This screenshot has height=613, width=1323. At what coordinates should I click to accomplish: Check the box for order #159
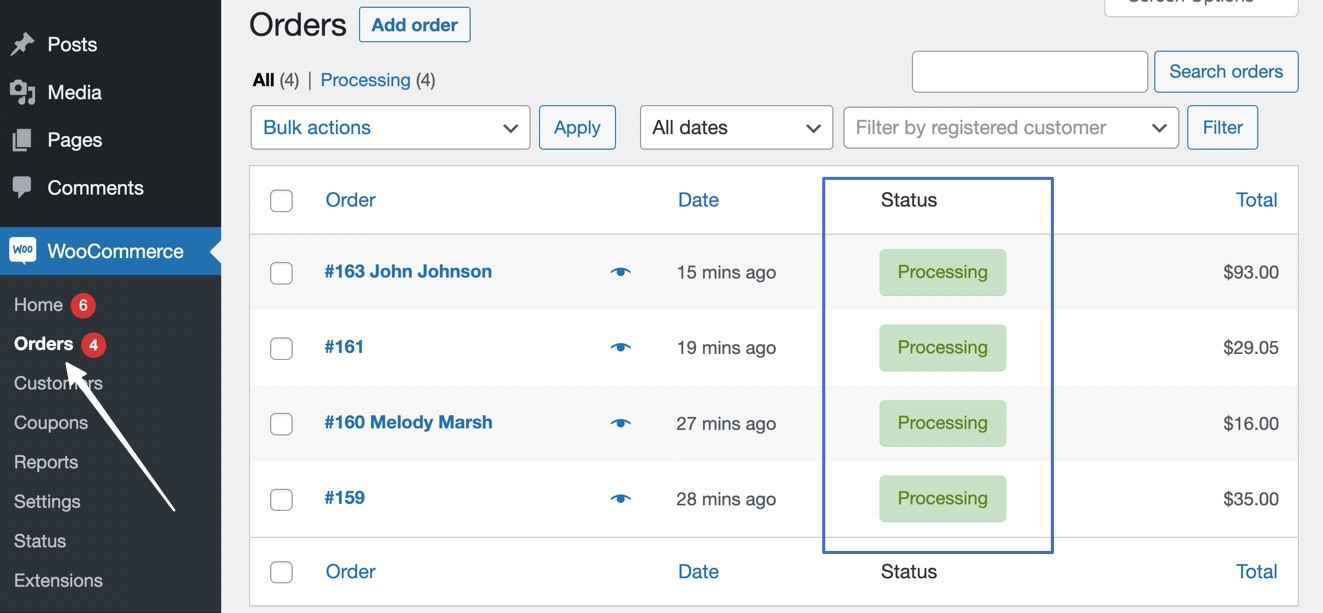pyautogui.click(x=281, y=499)
